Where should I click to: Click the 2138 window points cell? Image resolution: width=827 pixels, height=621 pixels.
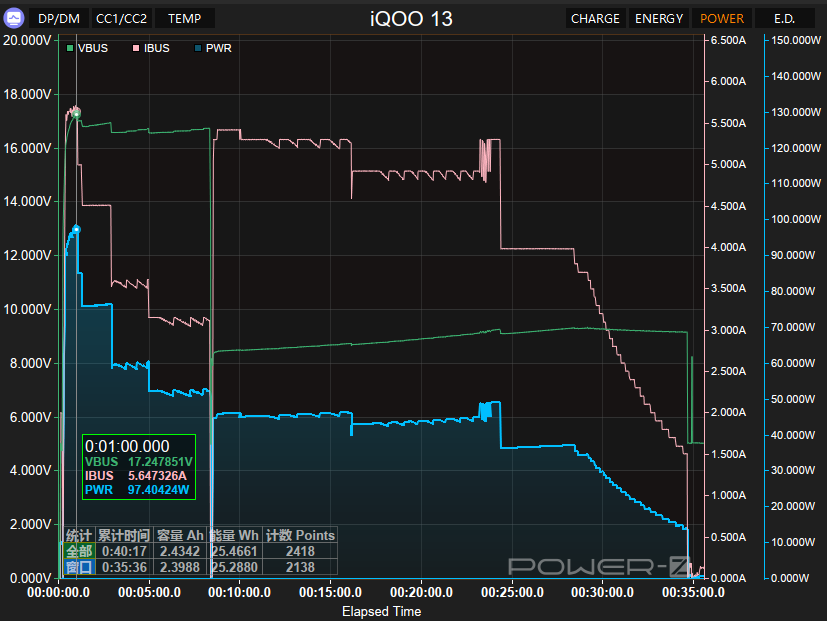point(300,567)
